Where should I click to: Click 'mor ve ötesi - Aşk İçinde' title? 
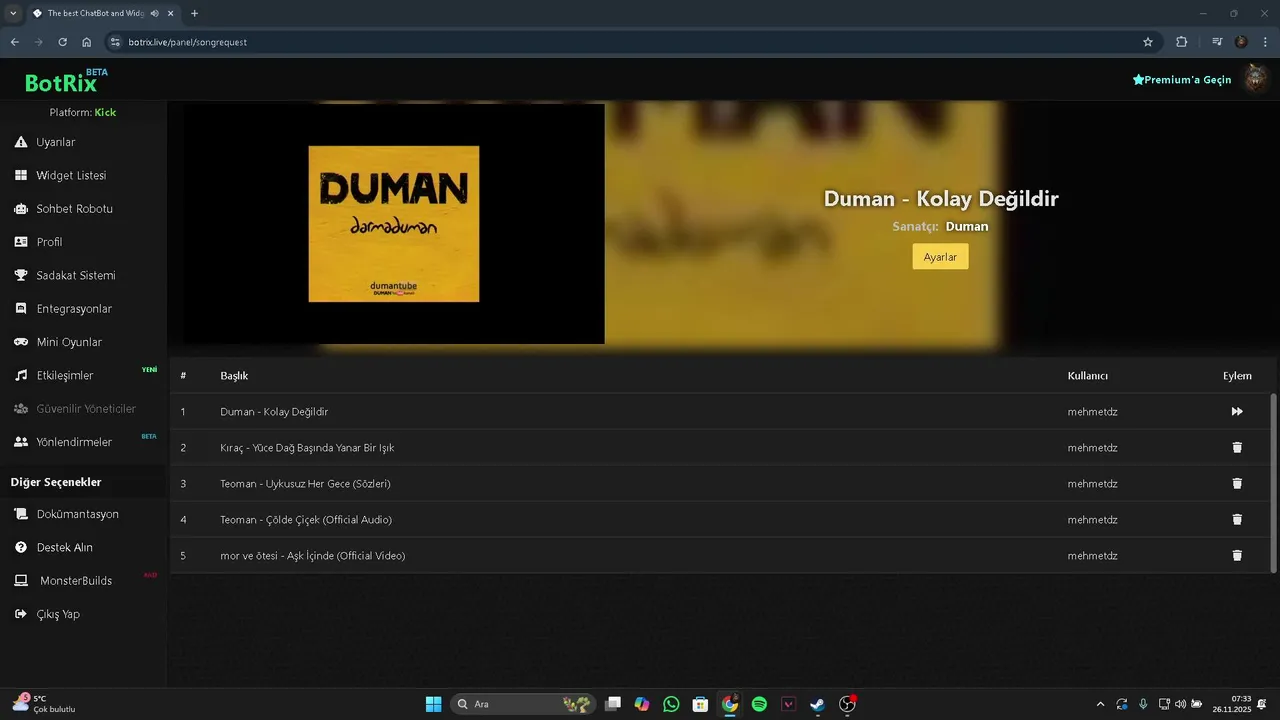point(313,556)
